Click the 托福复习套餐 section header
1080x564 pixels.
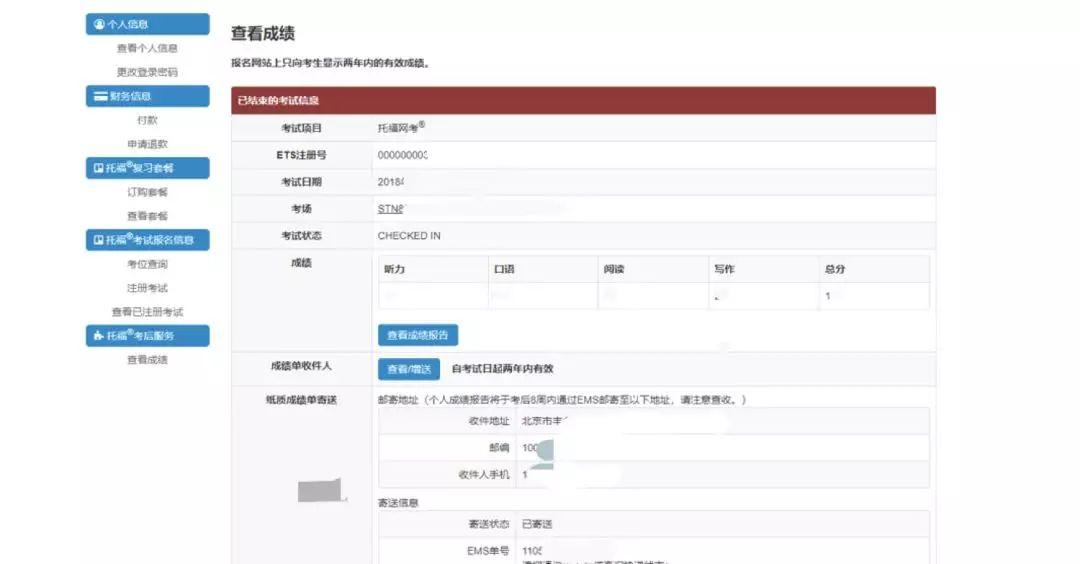tap(147, 168)
